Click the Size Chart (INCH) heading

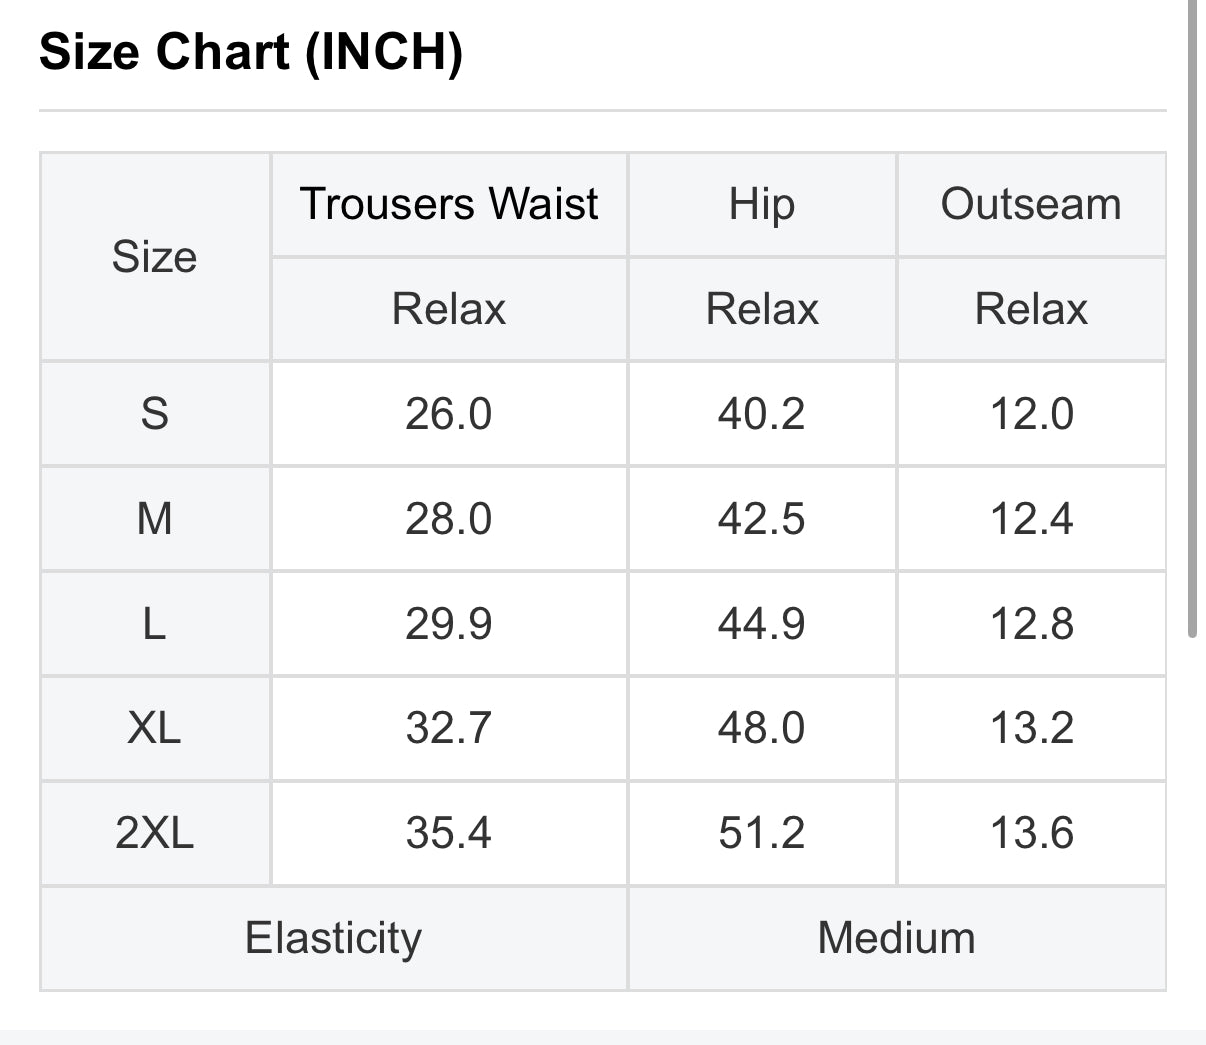251,52
